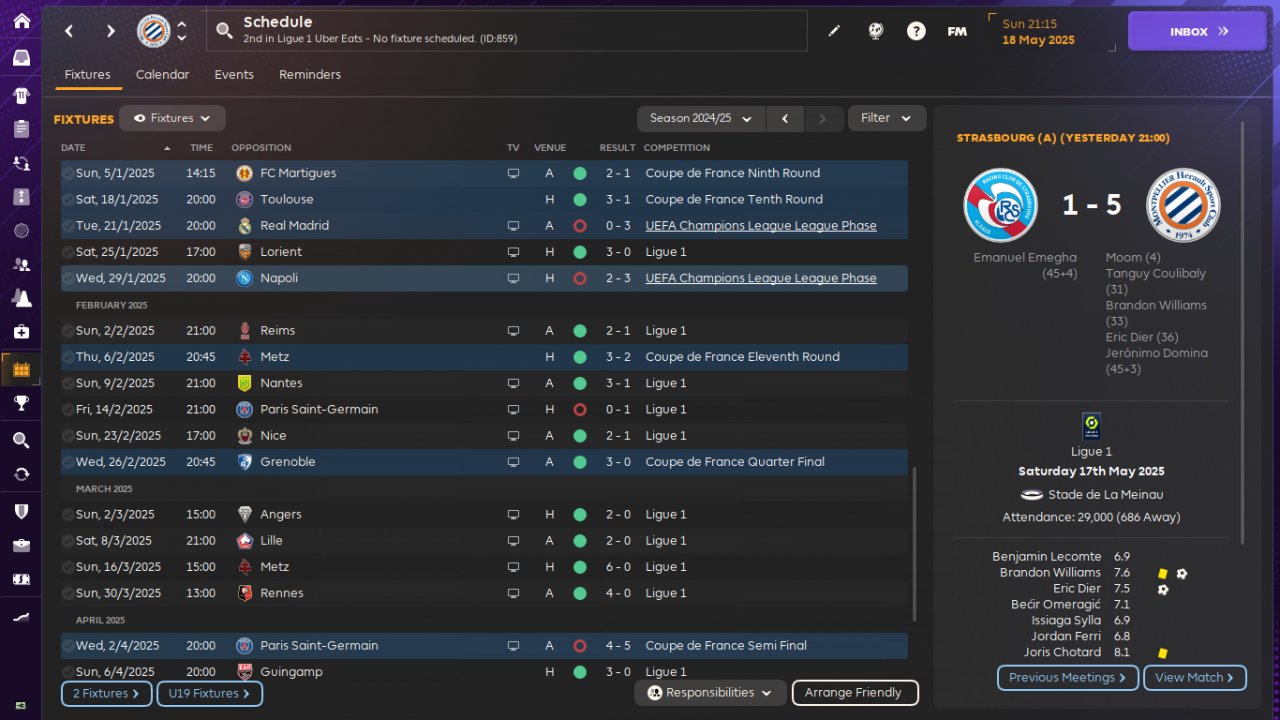Screen dimensions: 1280x720
Task: Click the globe icon in the top bar
Action: [876, 31]
